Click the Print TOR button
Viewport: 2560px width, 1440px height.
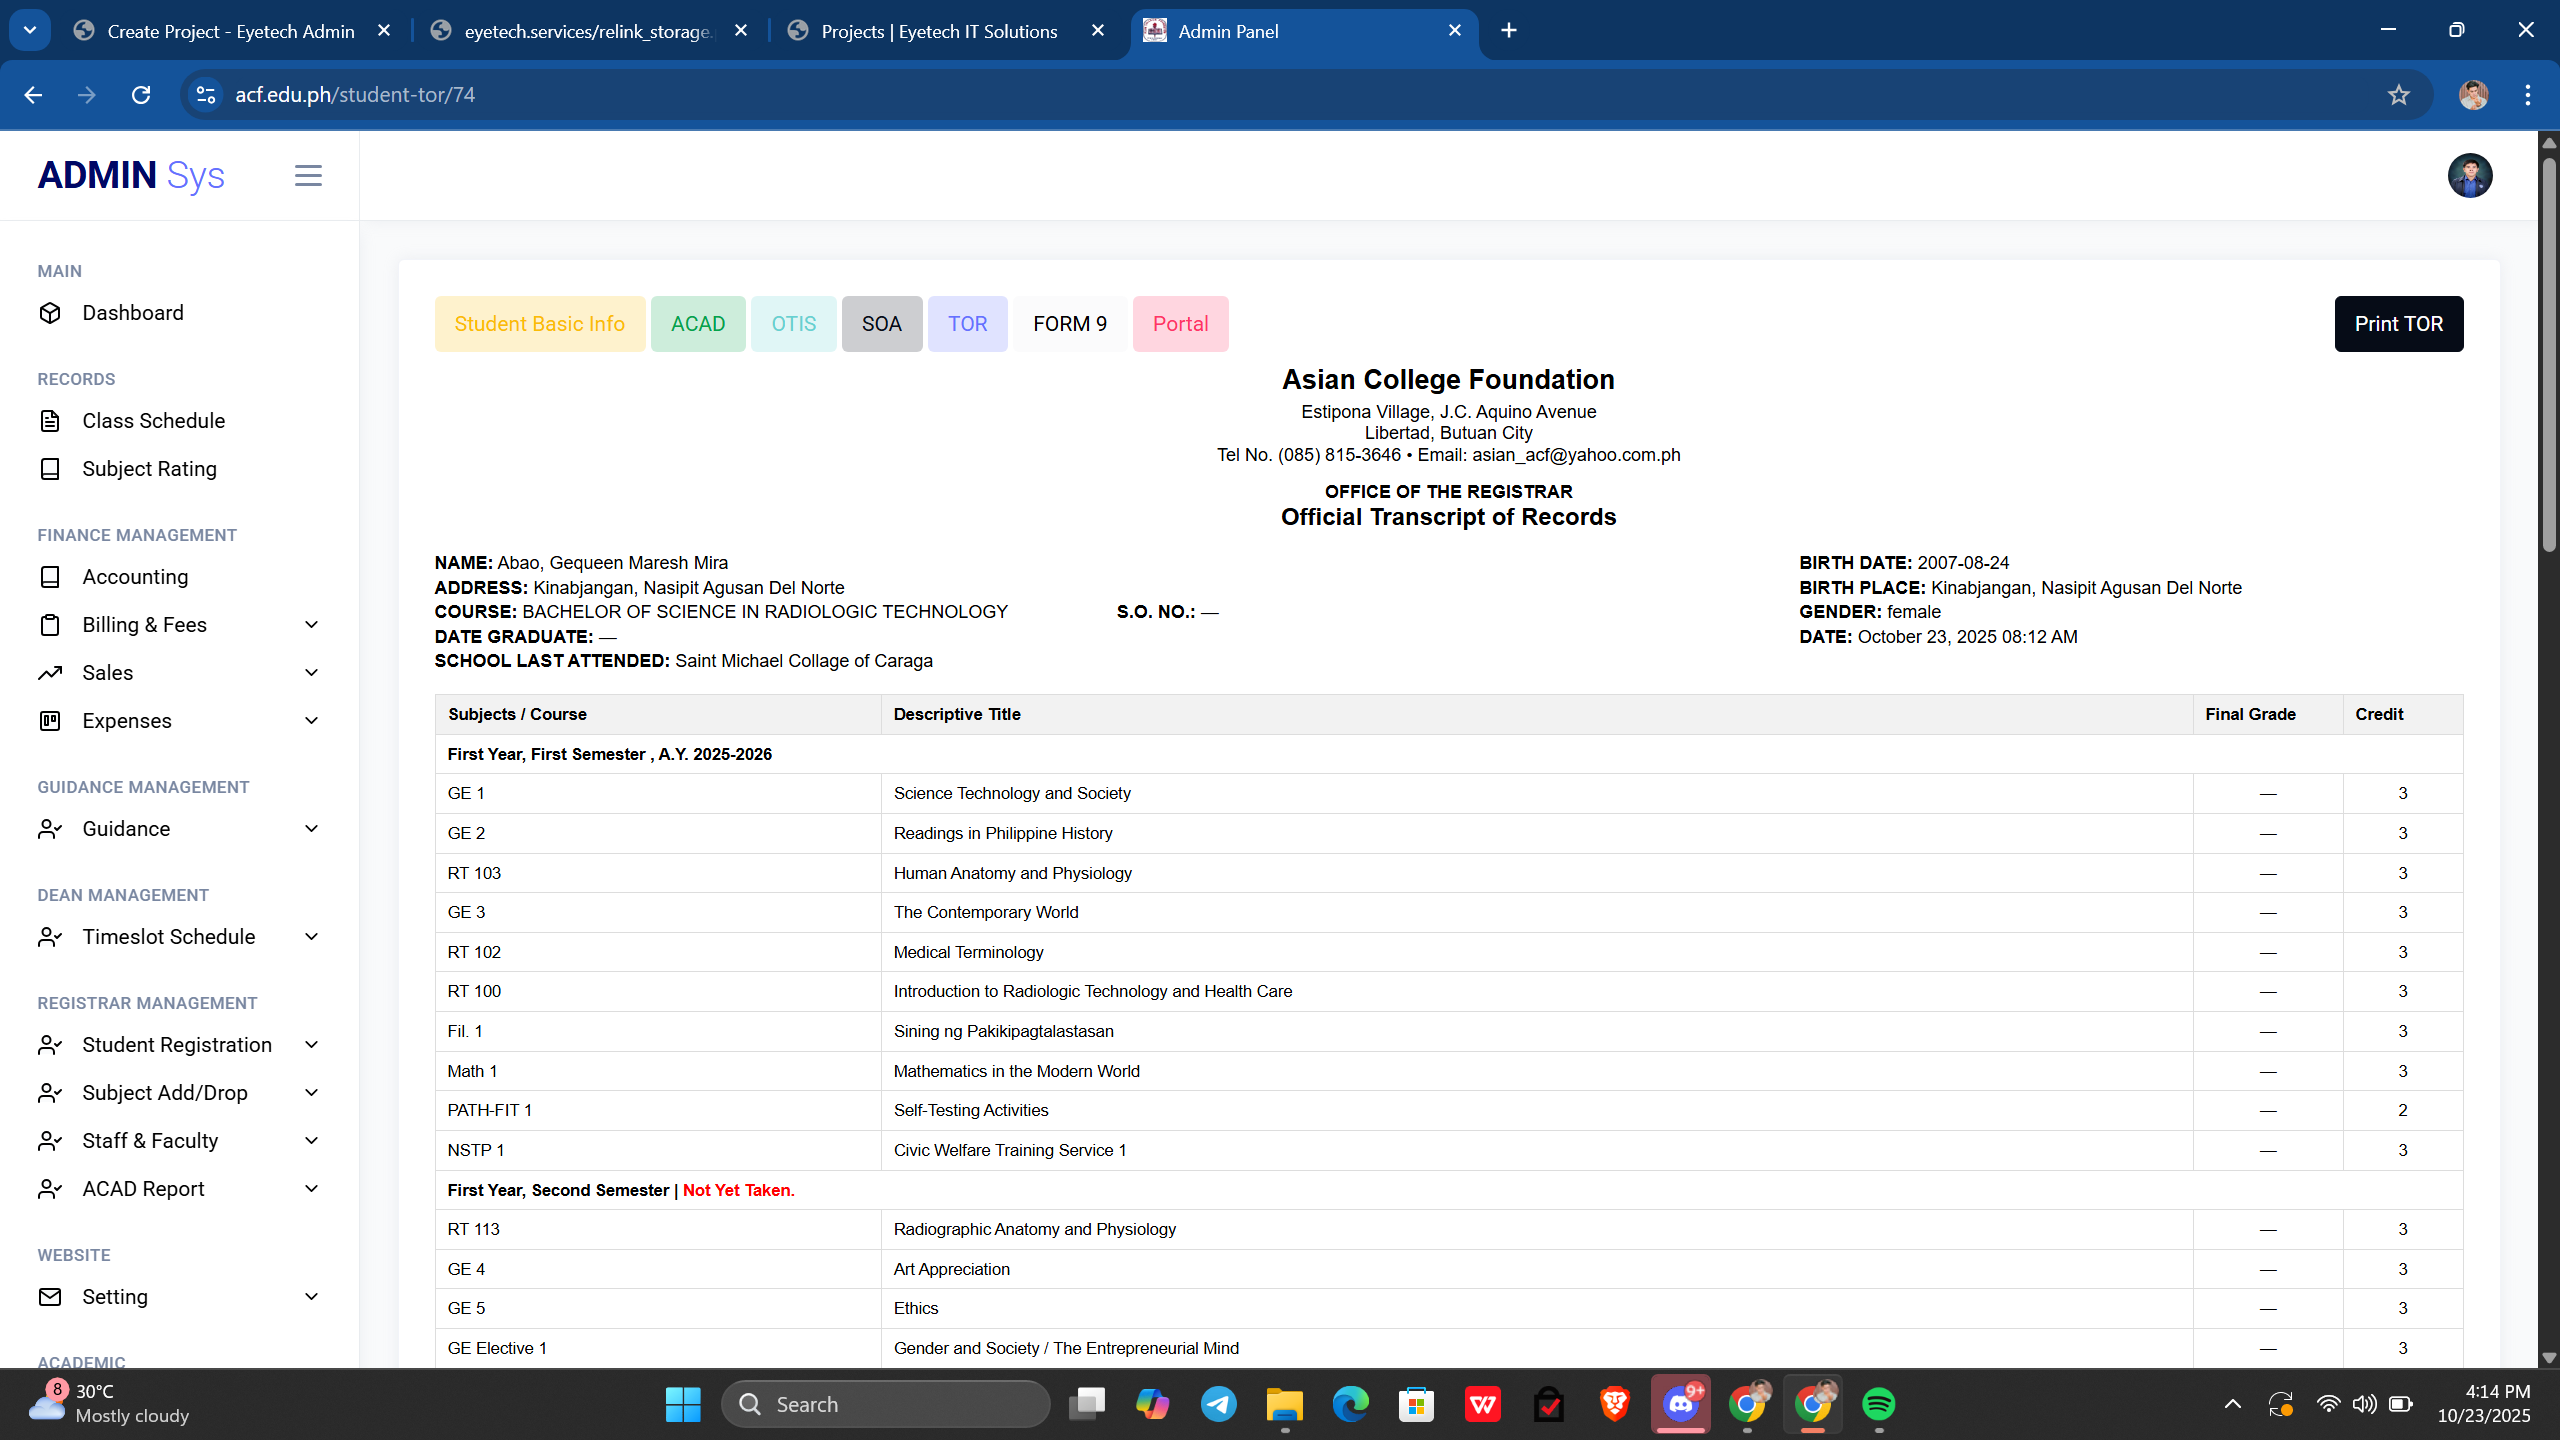(x=2398, y=324)
